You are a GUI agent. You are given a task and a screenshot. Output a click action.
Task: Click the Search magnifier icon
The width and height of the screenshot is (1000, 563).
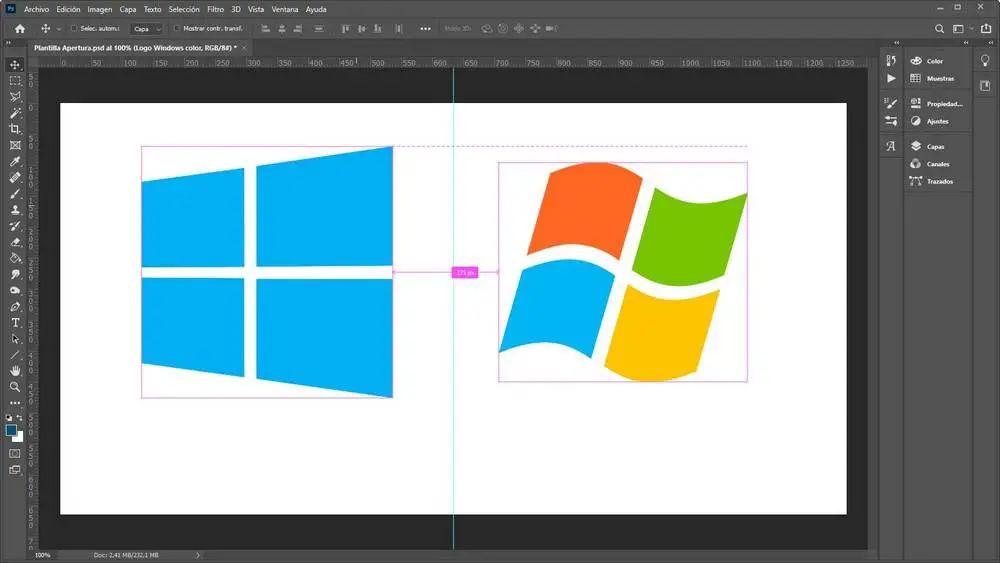[939, 29]
